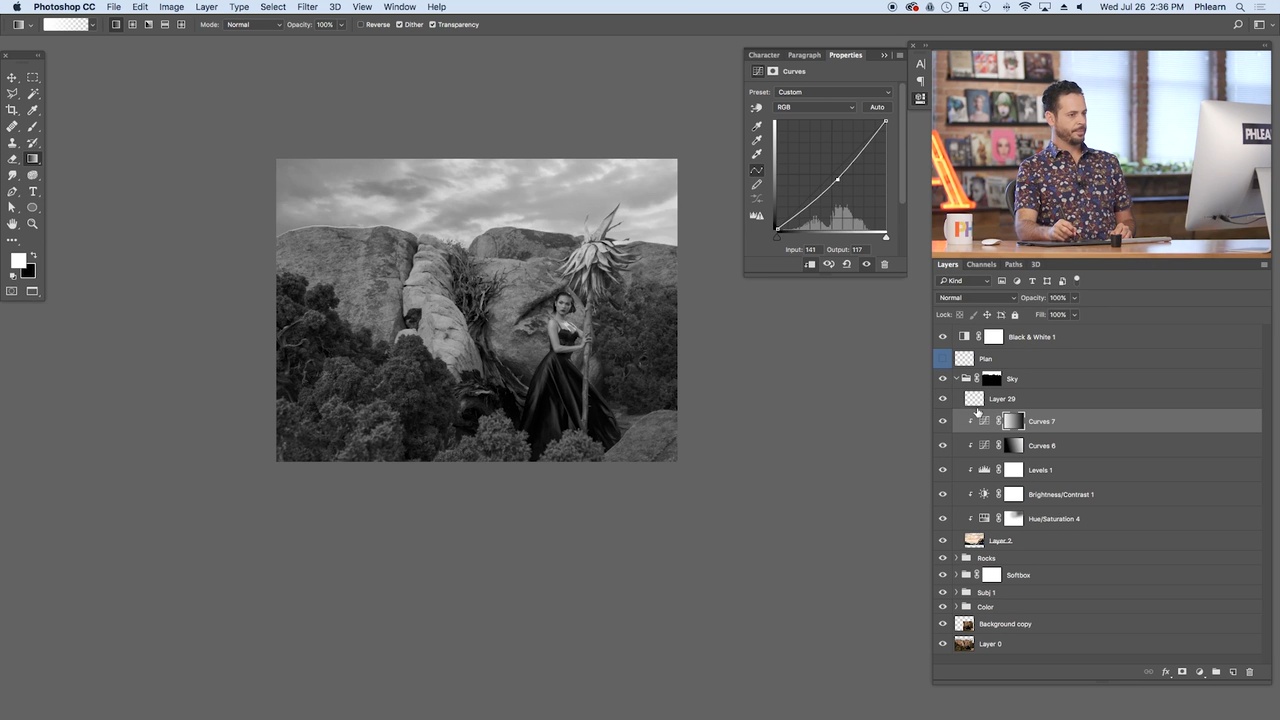This screenshot has width=1280, height=720.
Task: Delete the Curves adjustment layer via trash
Action: tap(884, 264)
